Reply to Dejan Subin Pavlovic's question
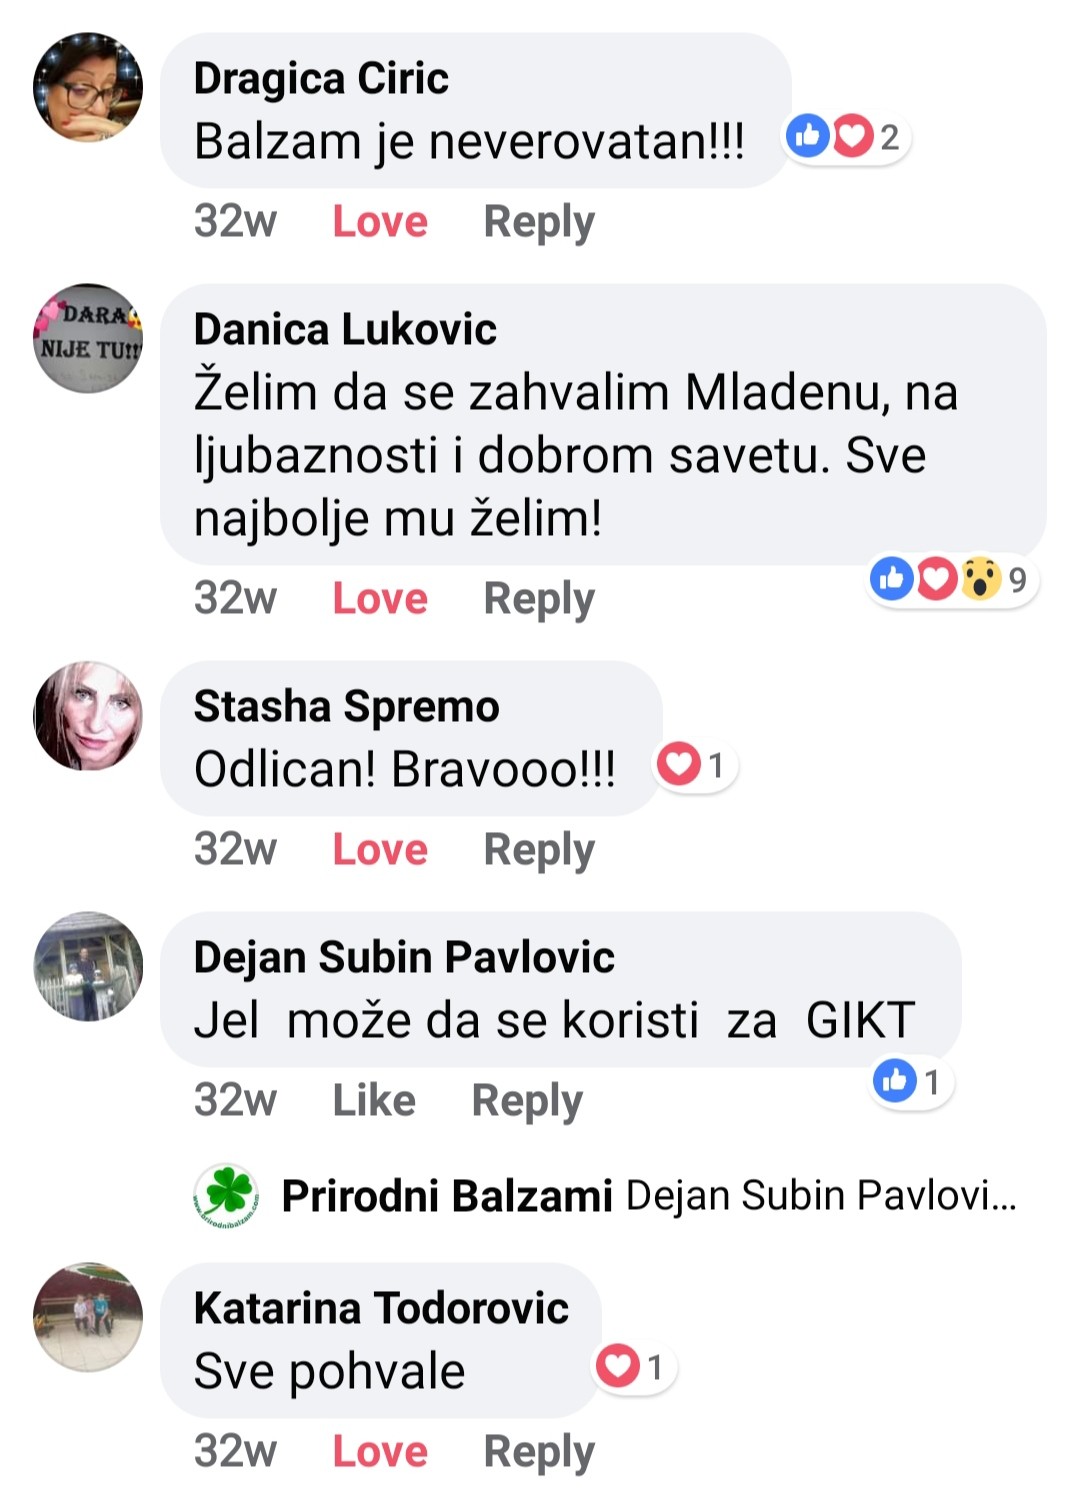This screenshot has height=1509, width=1080. click(527, 1101)
